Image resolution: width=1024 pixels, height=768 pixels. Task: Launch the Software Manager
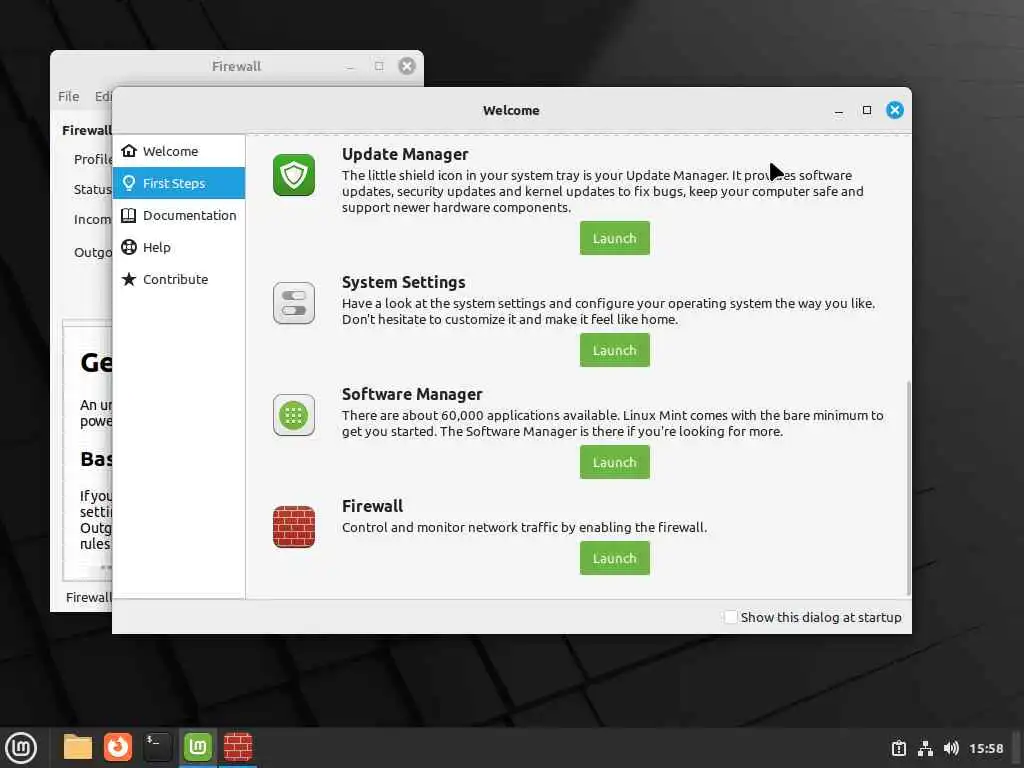615,462
